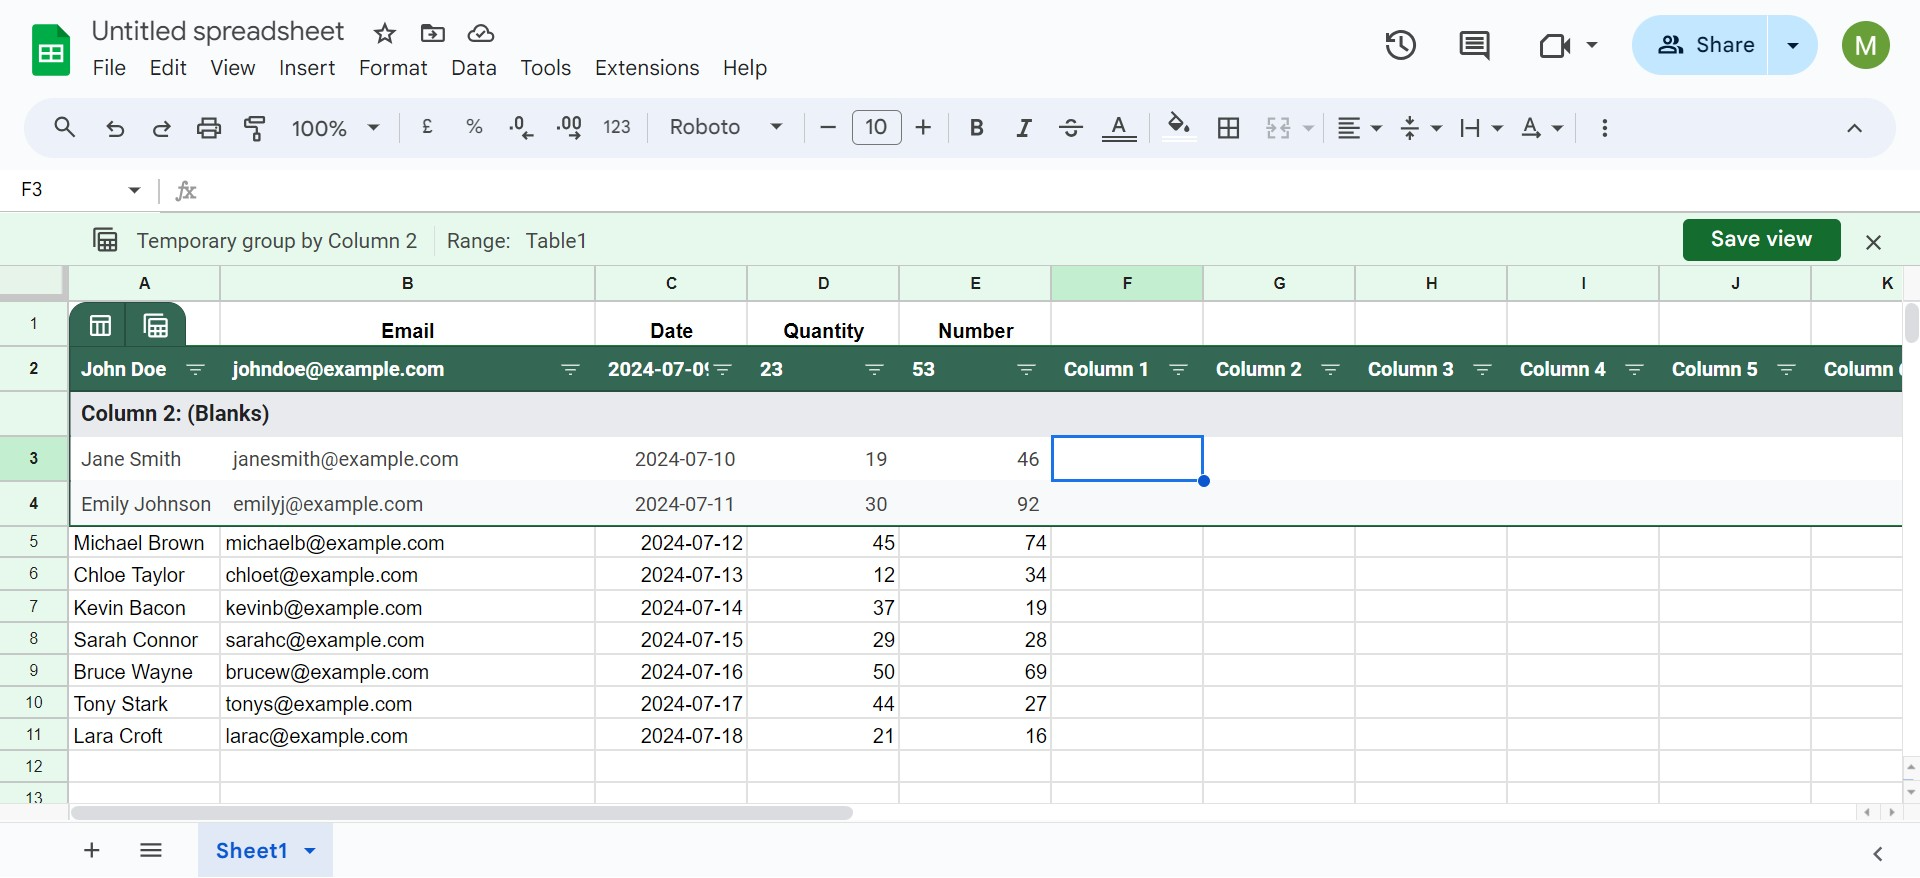Screen dimensions: 1920x878
Task: Click the group-by view icon in cell A1
Action: point(156,325)
